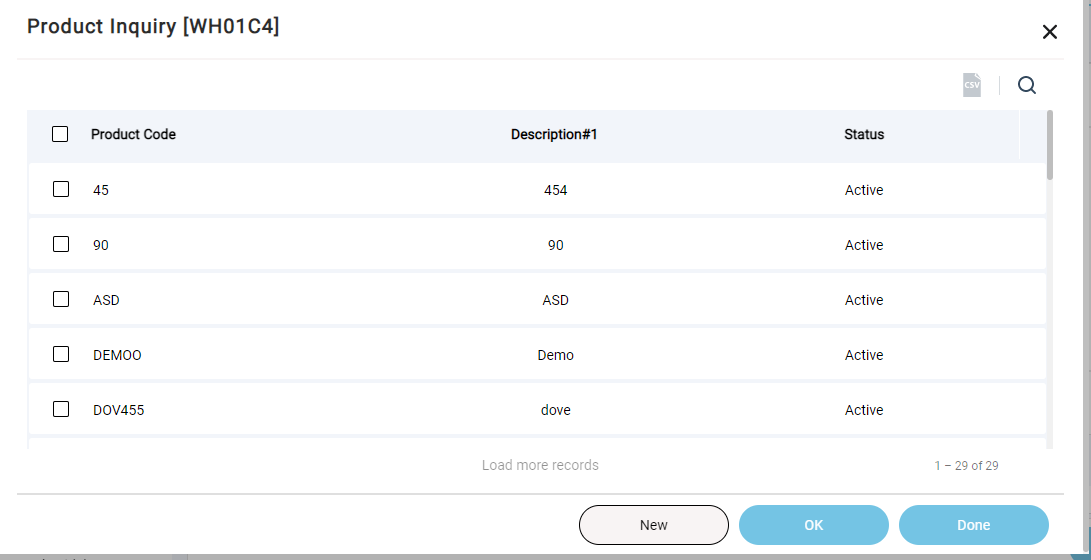Check the box for product 45
This screenshot has height=560, width=1091.
61,189
